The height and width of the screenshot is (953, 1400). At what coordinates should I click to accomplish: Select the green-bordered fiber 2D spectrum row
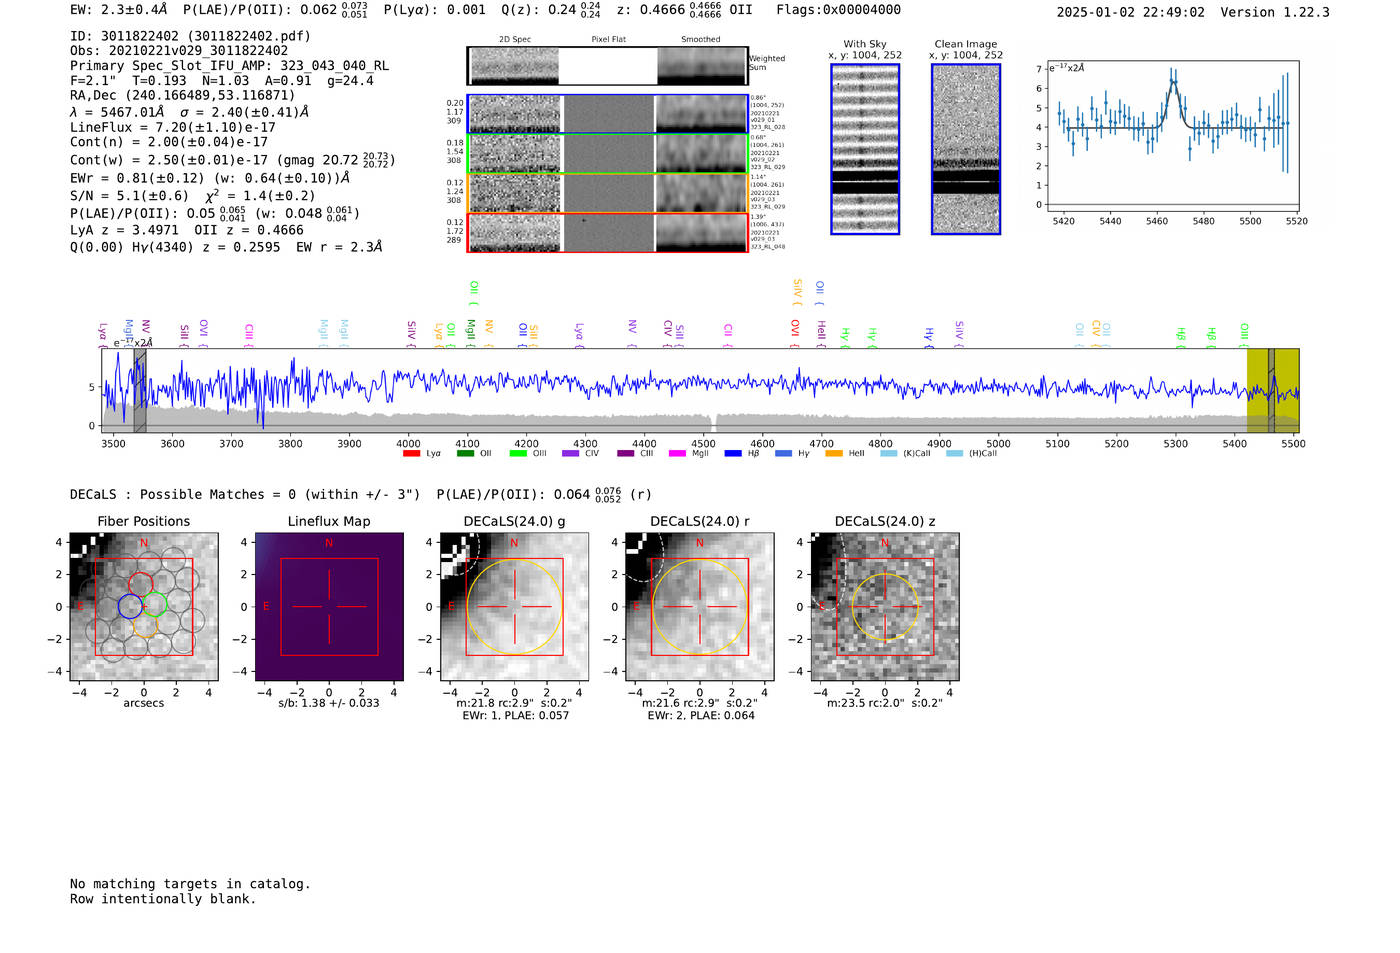tap(608, 153)
